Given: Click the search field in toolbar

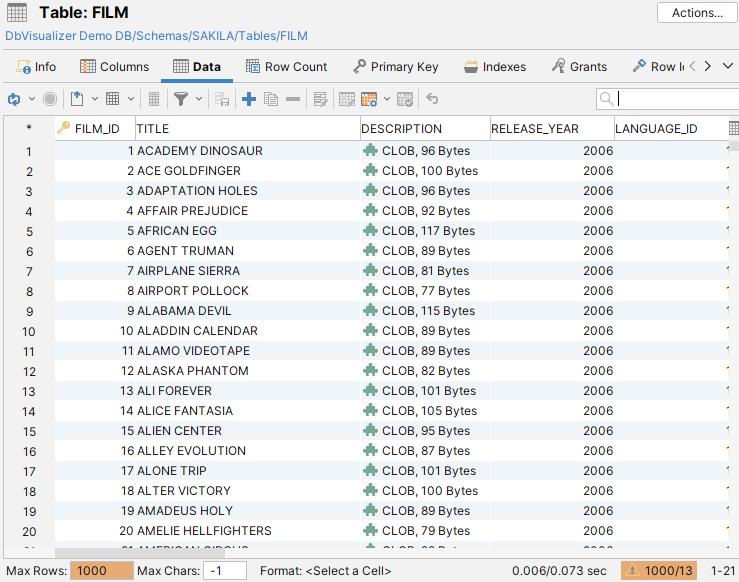Looking at the screenshot, I should (x=676, y=99).
